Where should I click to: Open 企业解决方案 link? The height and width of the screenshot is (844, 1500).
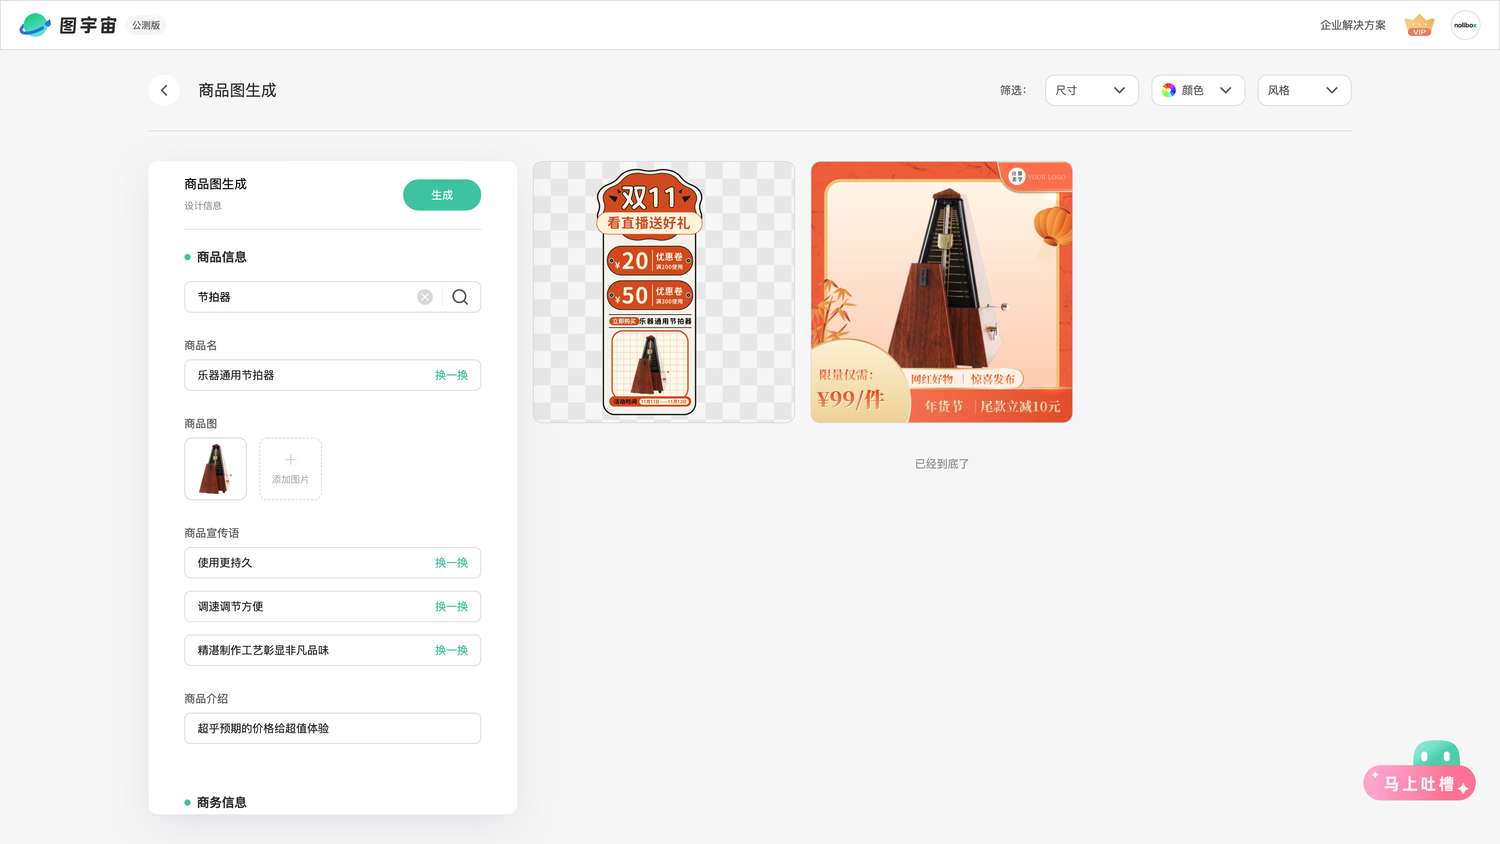coord(1352,25)
